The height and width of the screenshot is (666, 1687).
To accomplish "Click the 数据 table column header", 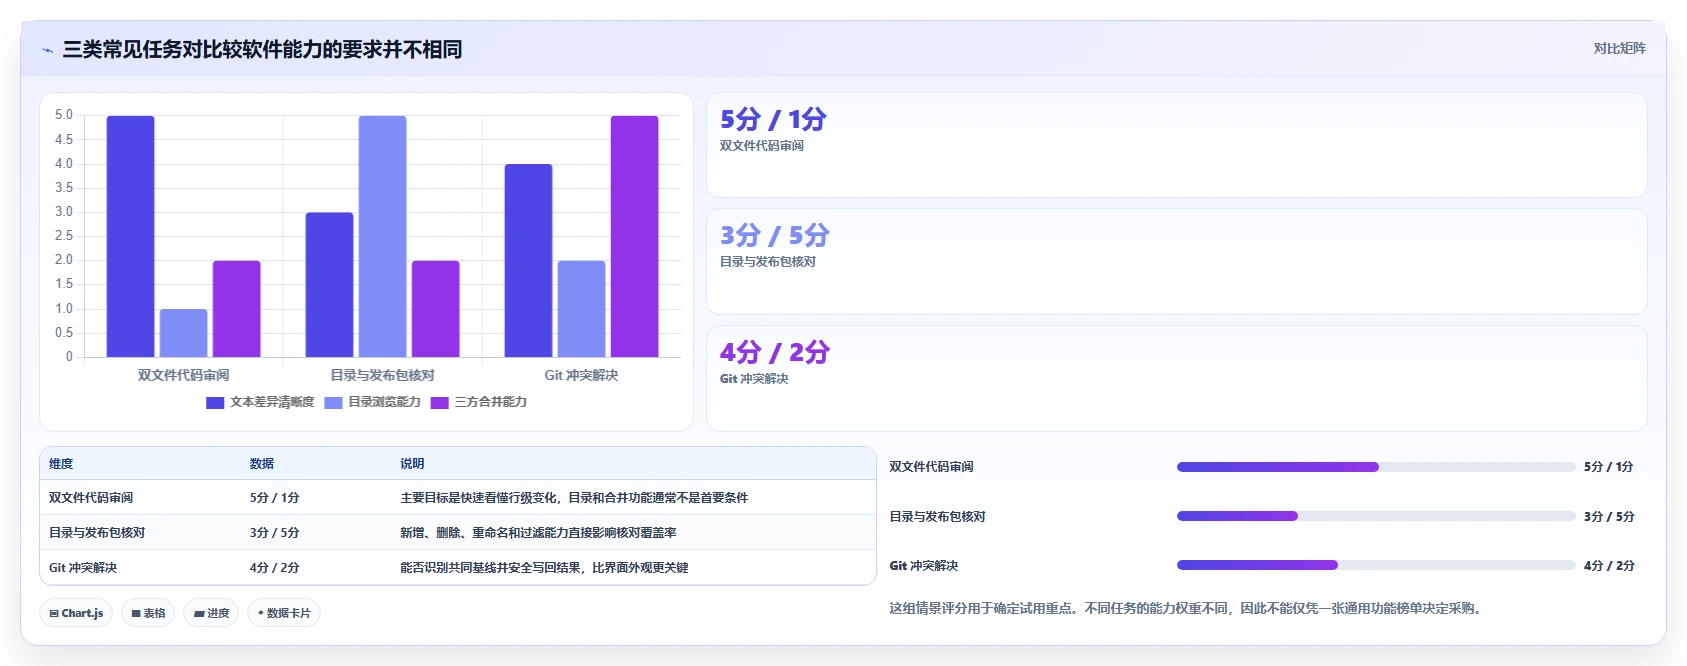I will (262, 464).
